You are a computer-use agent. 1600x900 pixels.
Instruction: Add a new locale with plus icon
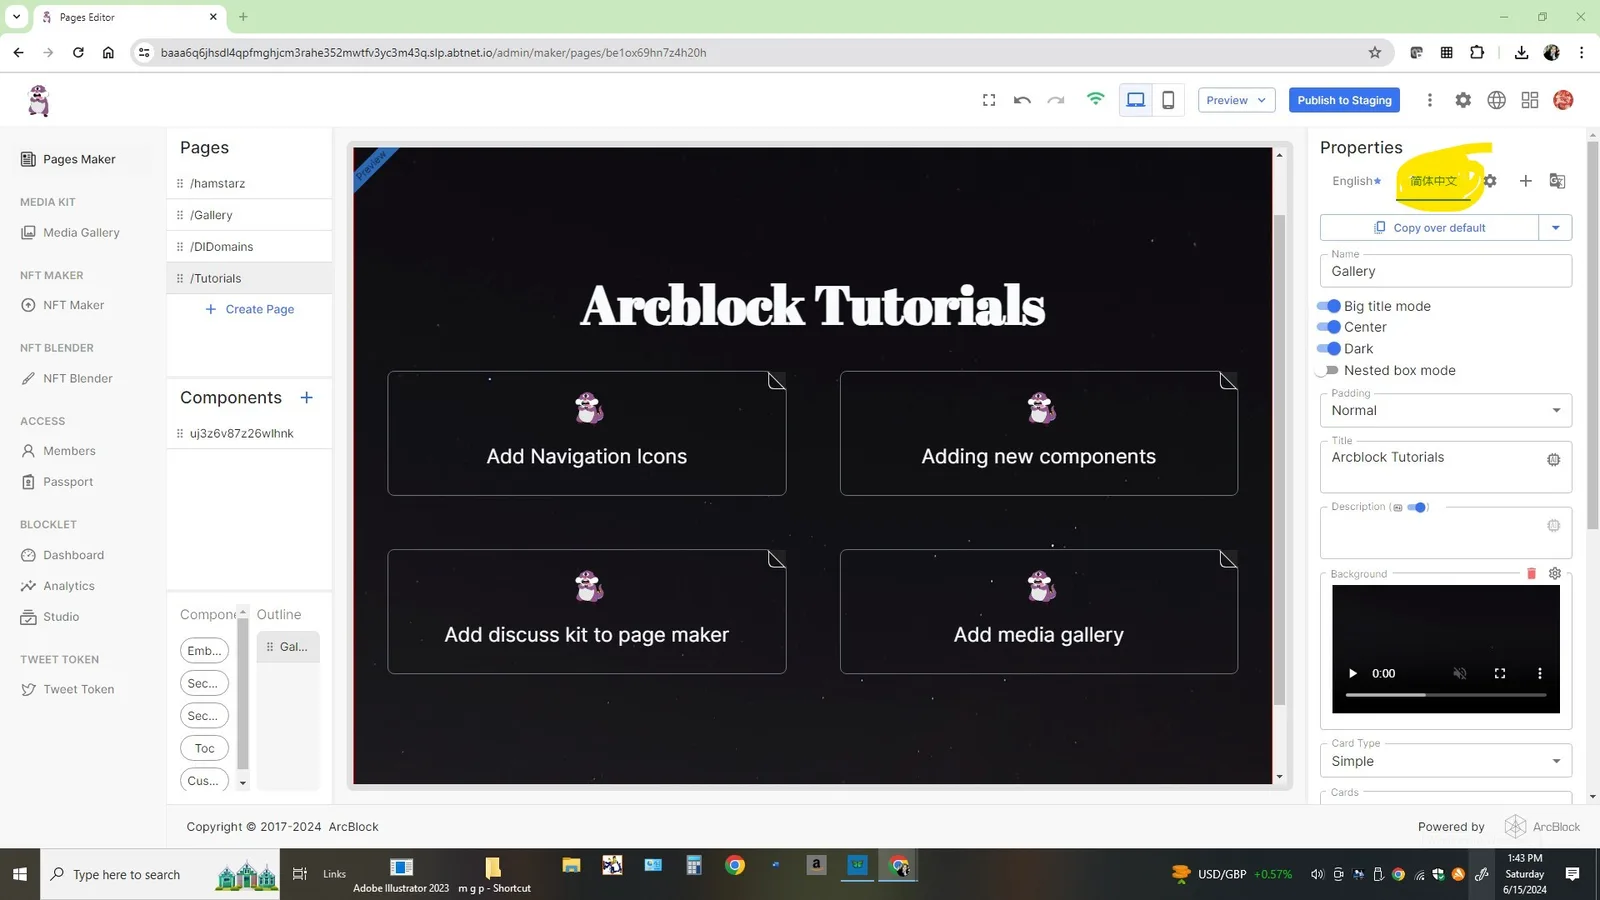pyautogui.click(x=1525, y=181)
